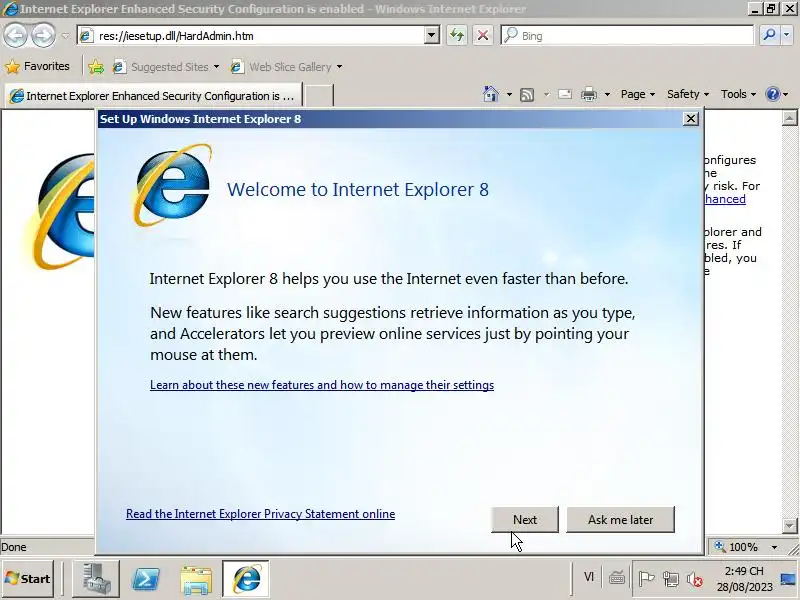Expand the Print options dropdown arrow
The width and height of the screenshot is (800, 600).
(607, 94)
